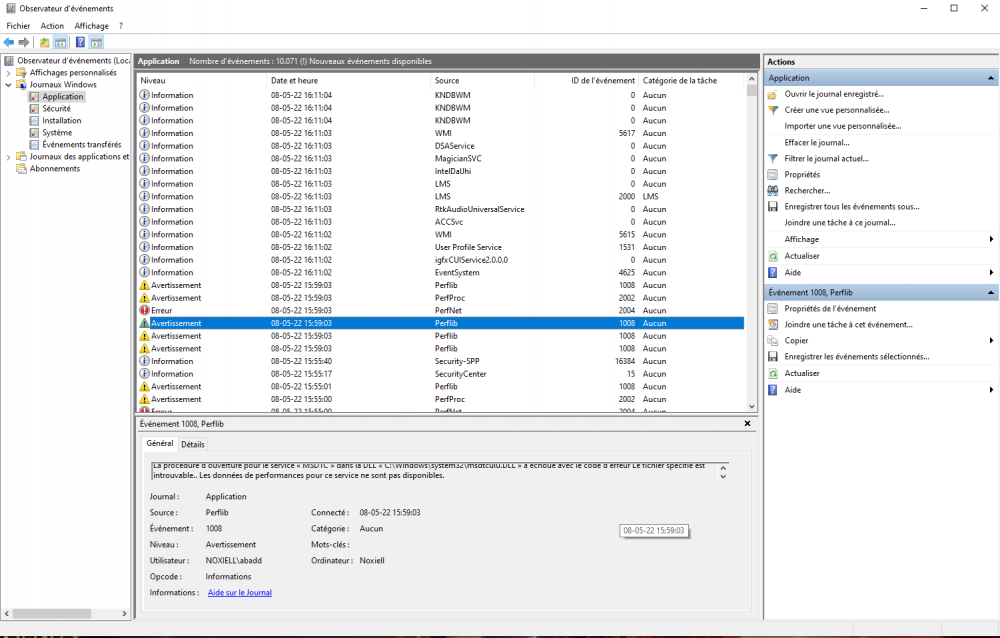Click the Filtrer le journal actuel funnel icon
The height and width of the screenshot is (638, 1000).
(772, 158)
